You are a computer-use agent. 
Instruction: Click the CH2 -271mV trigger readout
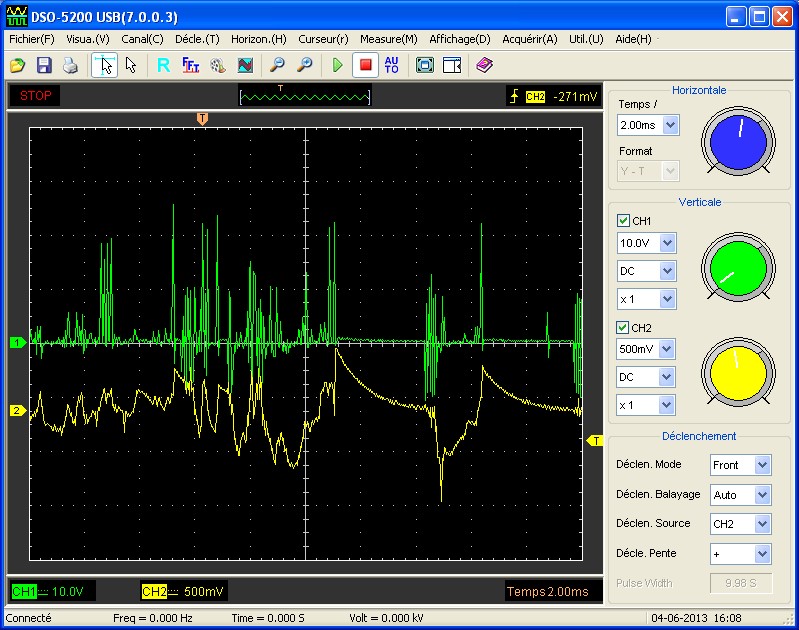click(553, 96)
